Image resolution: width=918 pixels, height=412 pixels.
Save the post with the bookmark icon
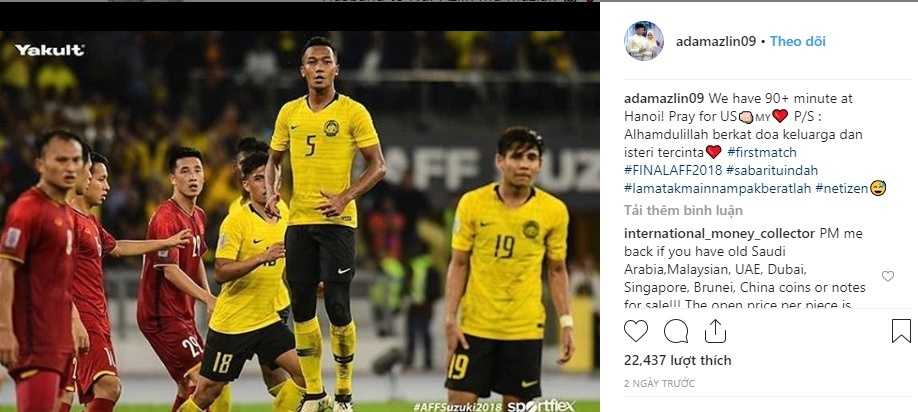click(901, 331)
